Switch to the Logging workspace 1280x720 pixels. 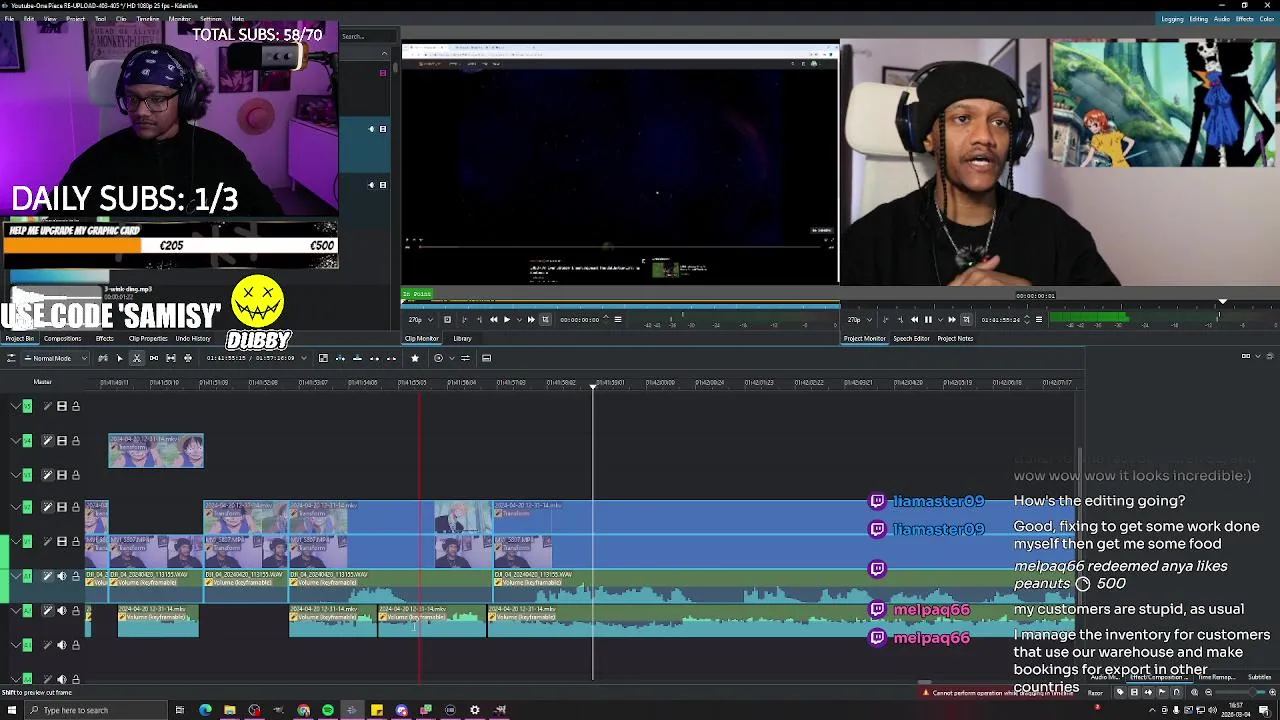(x=1172, y=19)
